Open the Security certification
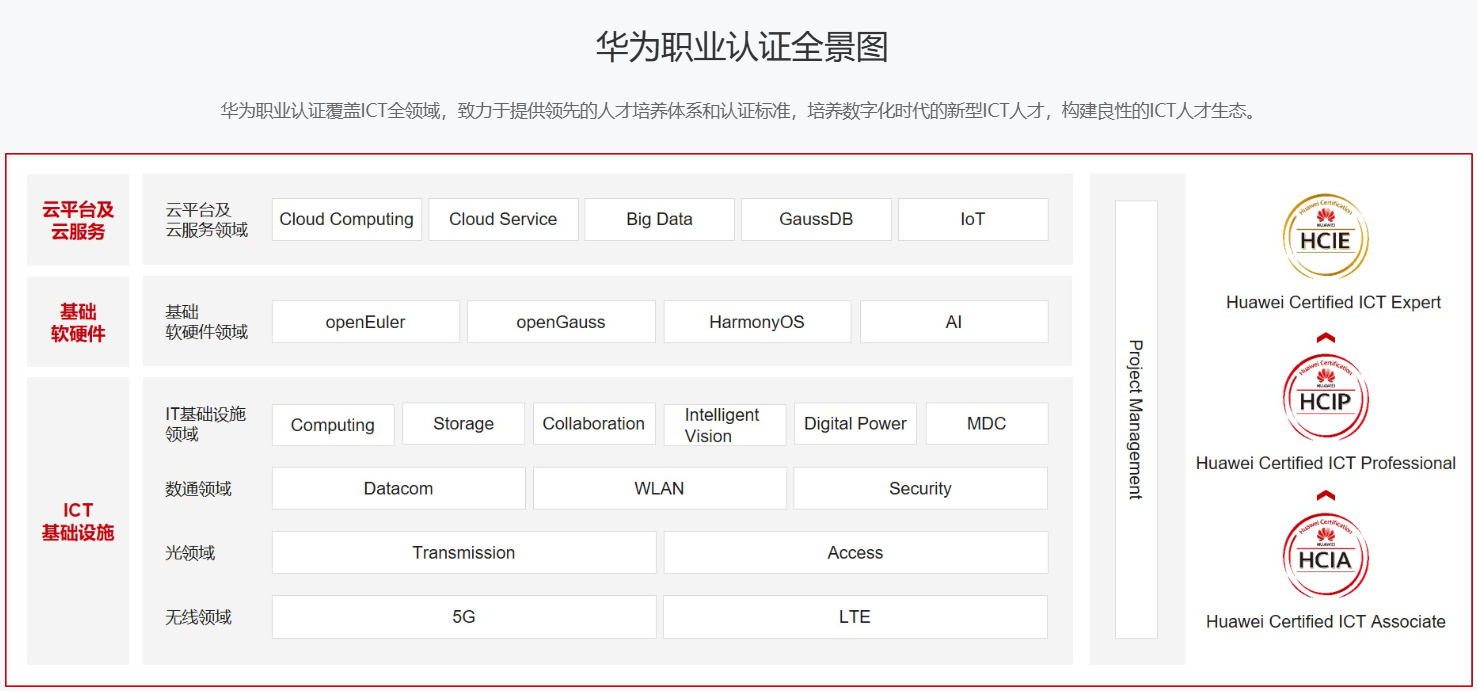This screenshot has height=691, width=1477. 921,488
